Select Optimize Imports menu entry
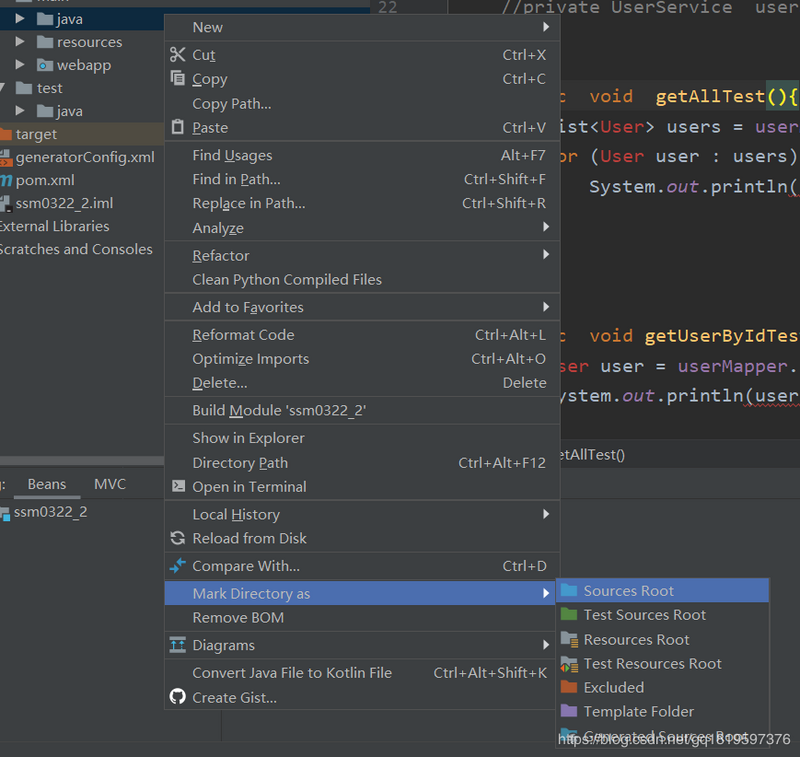This screenshot has height=757, width=800. click(250, 359)
